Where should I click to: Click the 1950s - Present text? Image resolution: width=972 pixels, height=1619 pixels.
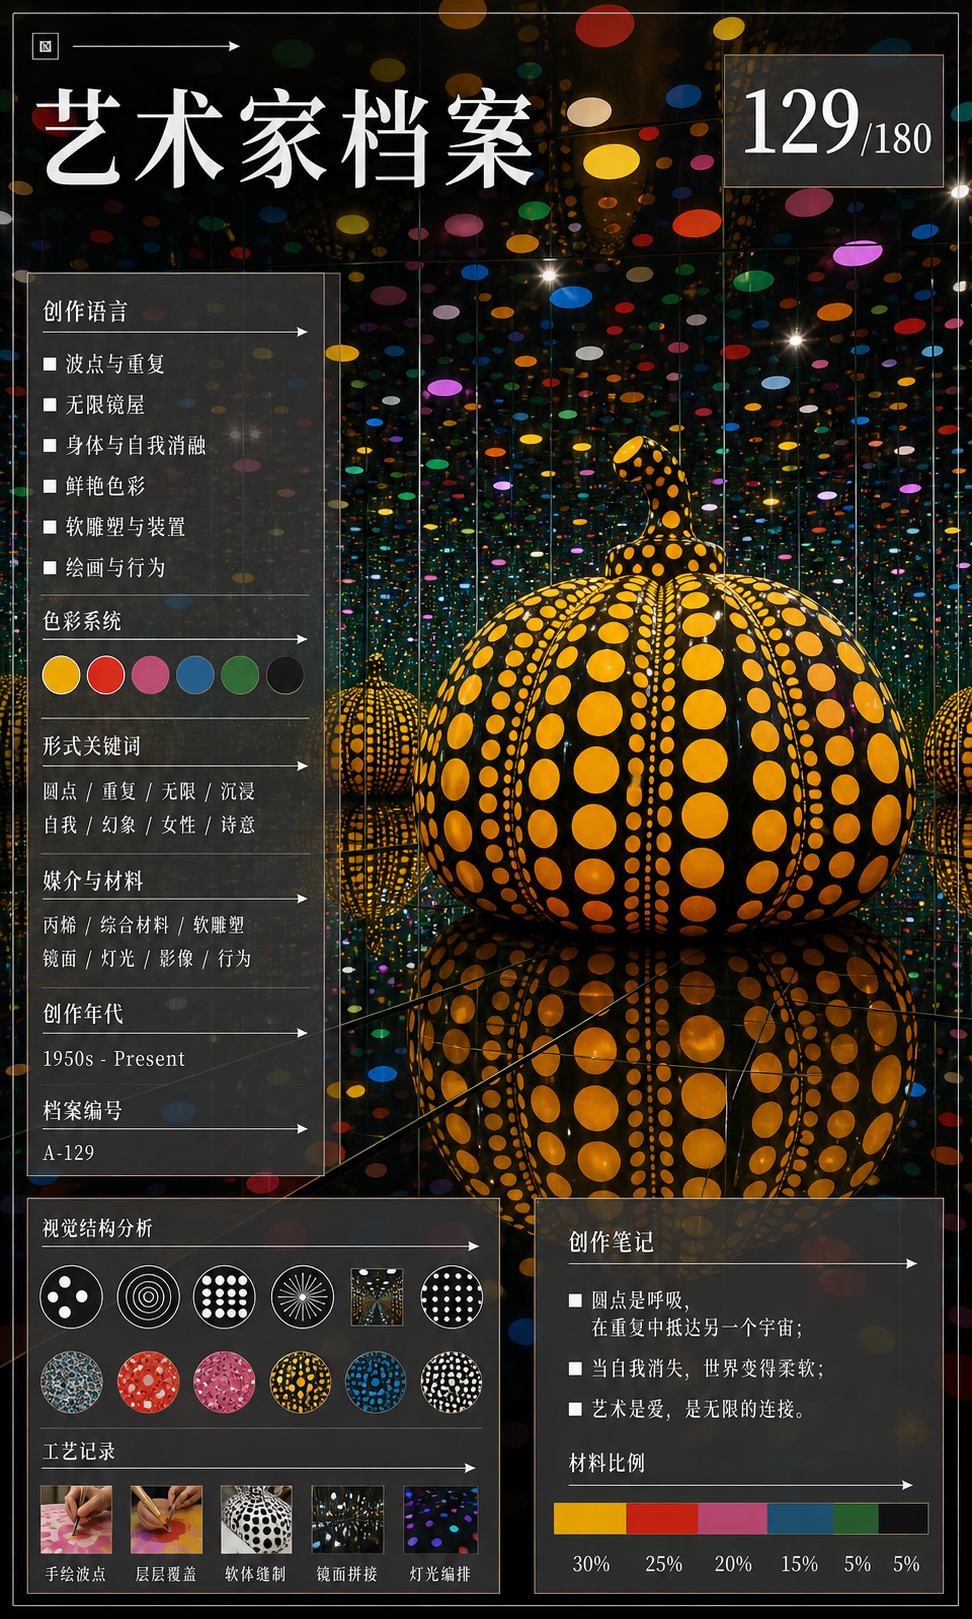[114, 1059]
